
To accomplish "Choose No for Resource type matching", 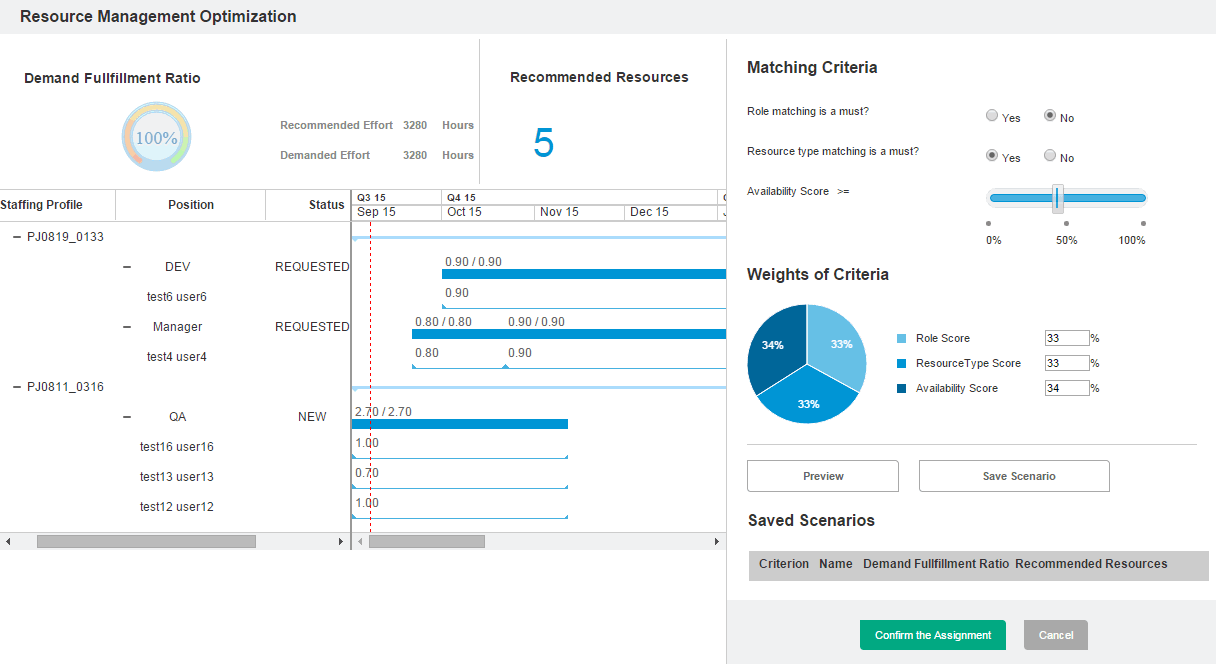I will click(x=1050, y=156).
